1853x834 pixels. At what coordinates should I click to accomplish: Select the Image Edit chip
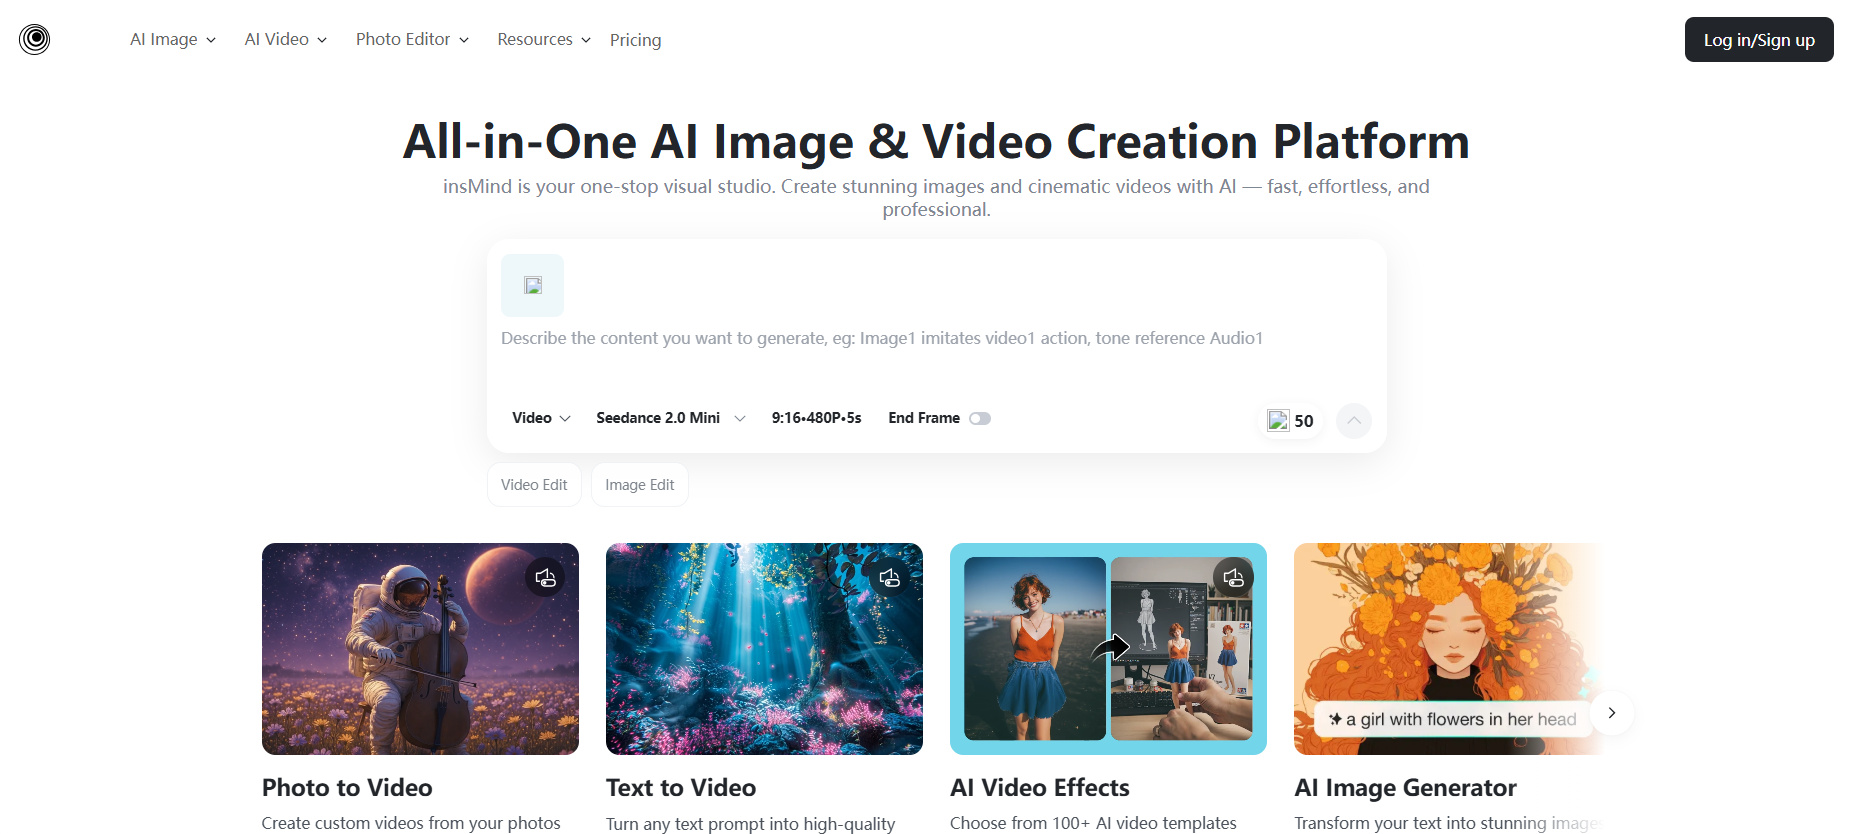[x=640, y=485]
